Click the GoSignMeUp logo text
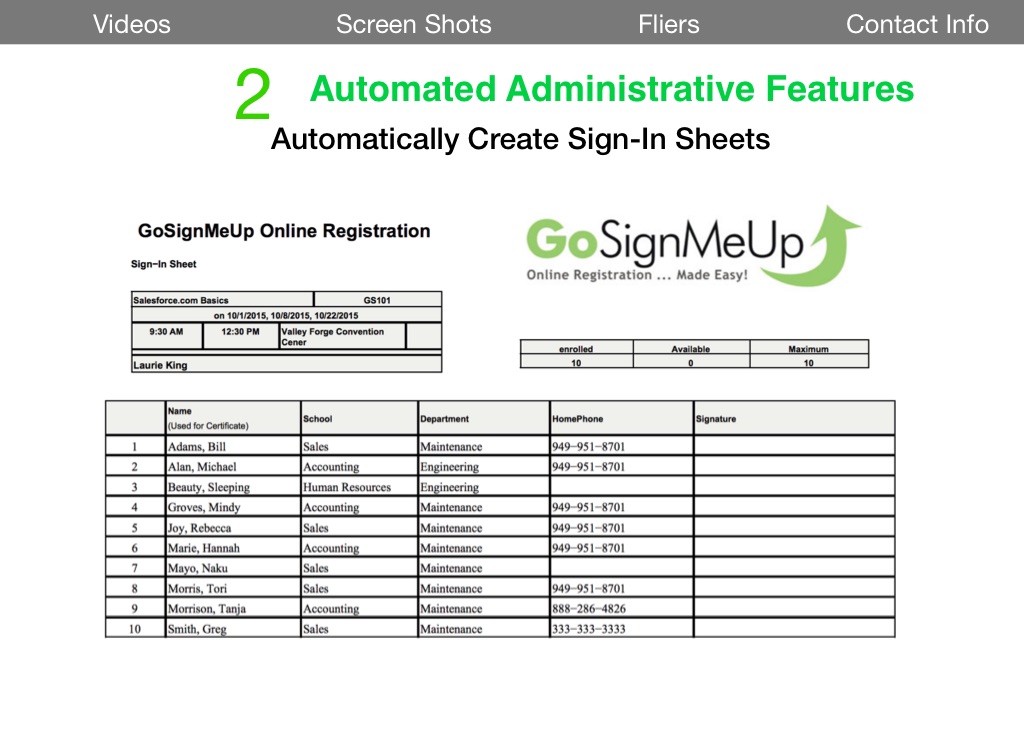The height and width of the screenshot is (748, 1024). click(x=665, y=243)
